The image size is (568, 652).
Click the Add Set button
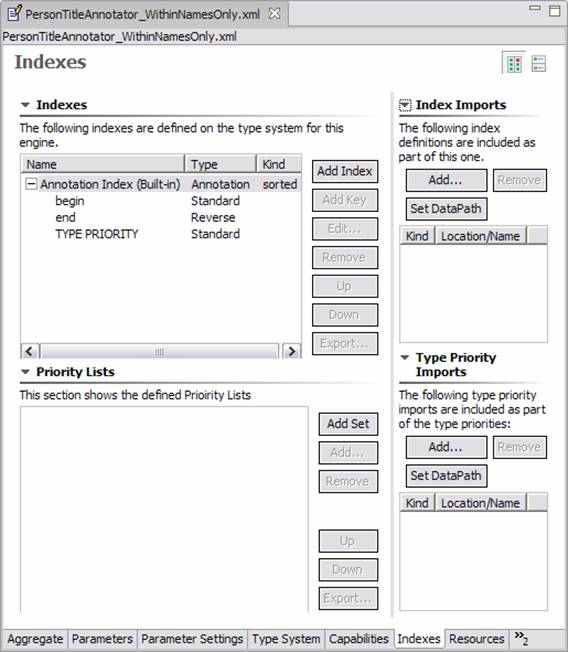point(348,424)
